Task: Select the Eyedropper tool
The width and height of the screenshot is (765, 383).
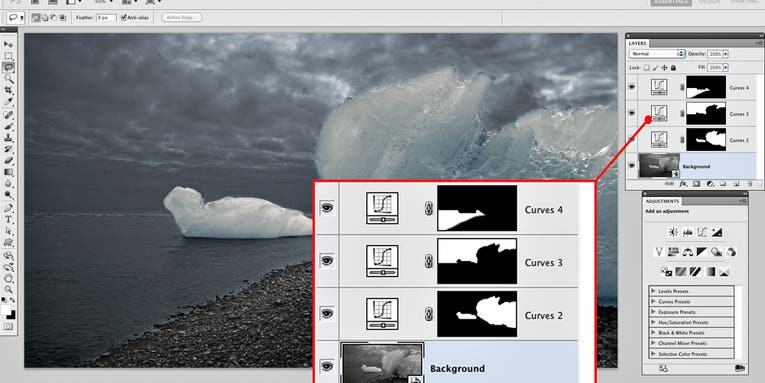Action: (9, 102)
